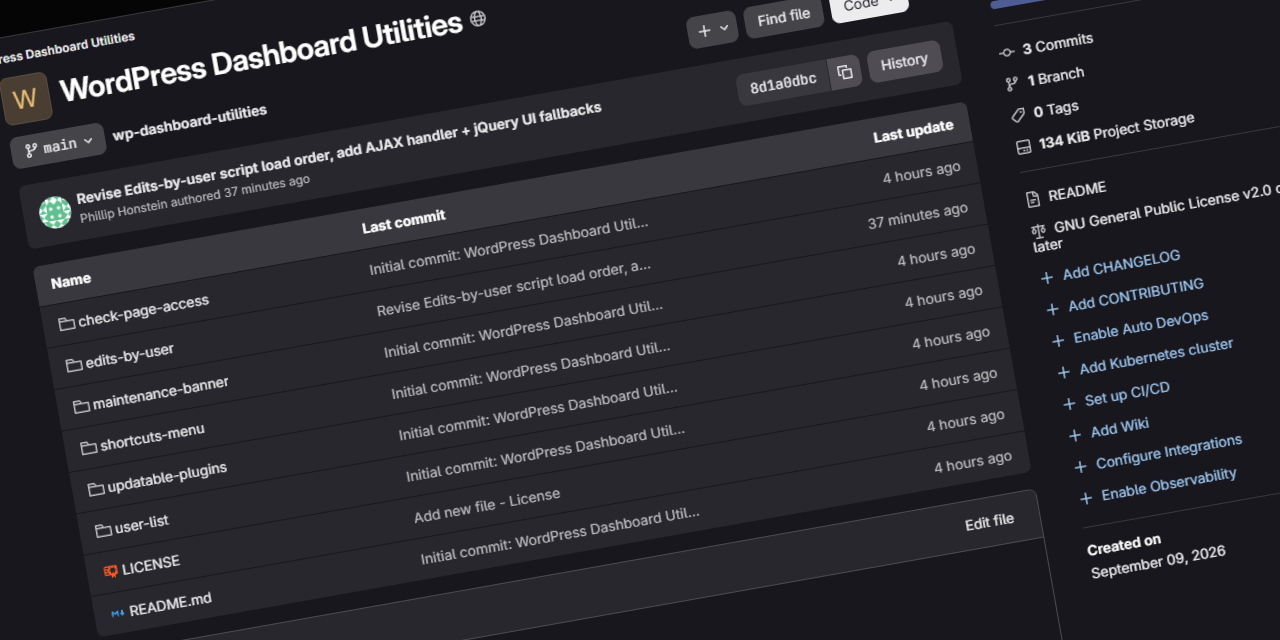Click '37 minutes ago' in edits-by-user row
Image resolution: width=1280 pixels, height=640 pixels.
tap(918, 215)
